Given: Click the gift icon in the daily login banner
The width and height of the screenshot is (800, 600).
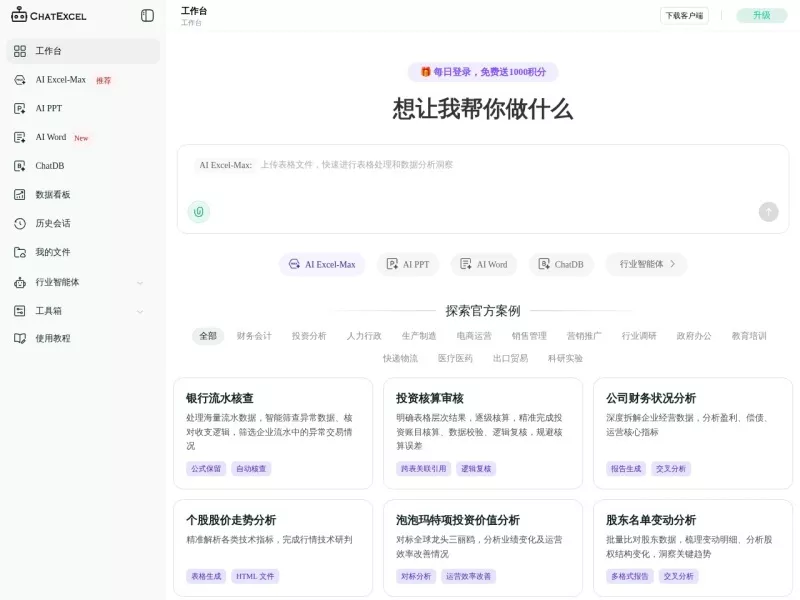Looking at the screenshot, I should pos(426,71).
